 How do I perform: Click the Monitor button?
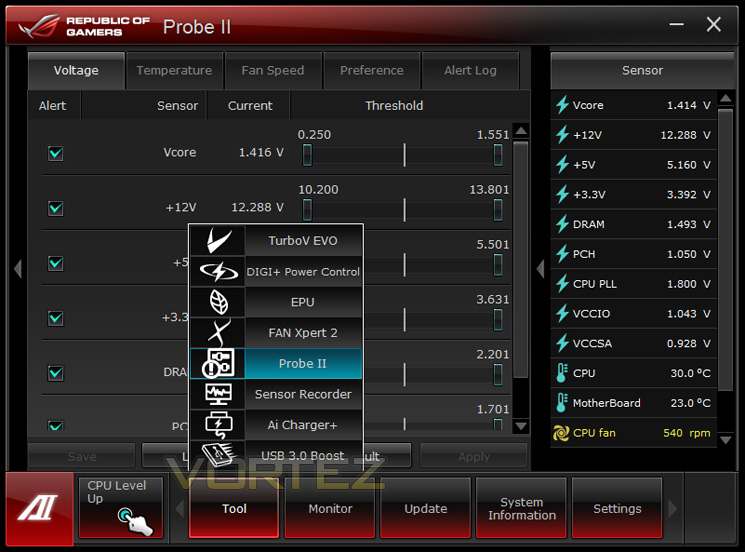pyautogui.click(x=330, y=508)
